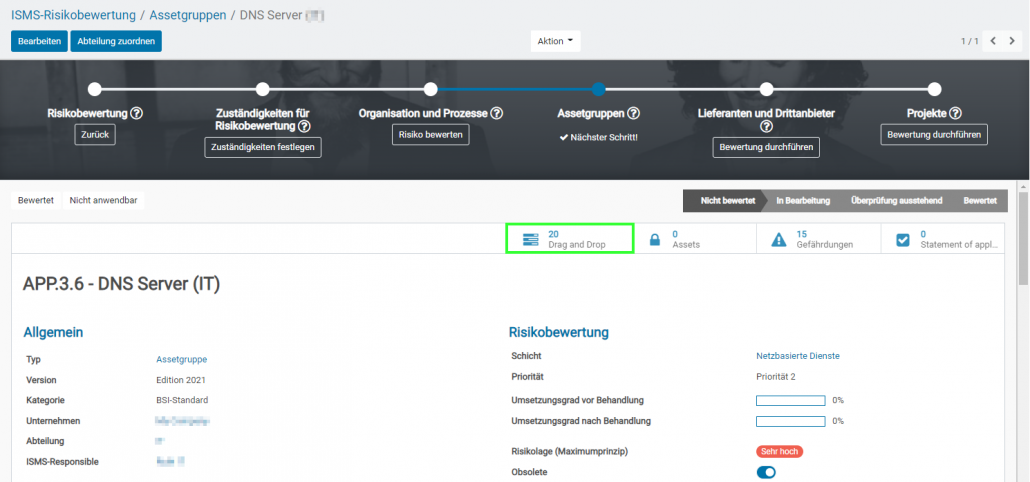
Task: Open the Netzbasierte Dienste link
Action: [x=797, y=355]
